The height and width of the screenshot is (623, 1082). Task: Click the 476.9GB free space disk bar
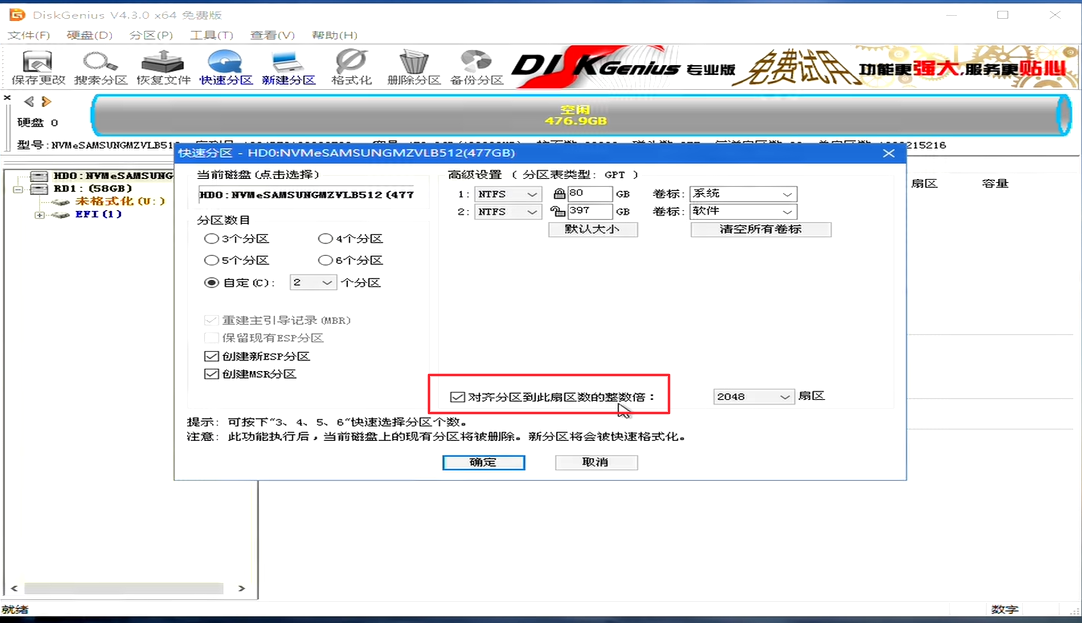[x=581, y=115]
